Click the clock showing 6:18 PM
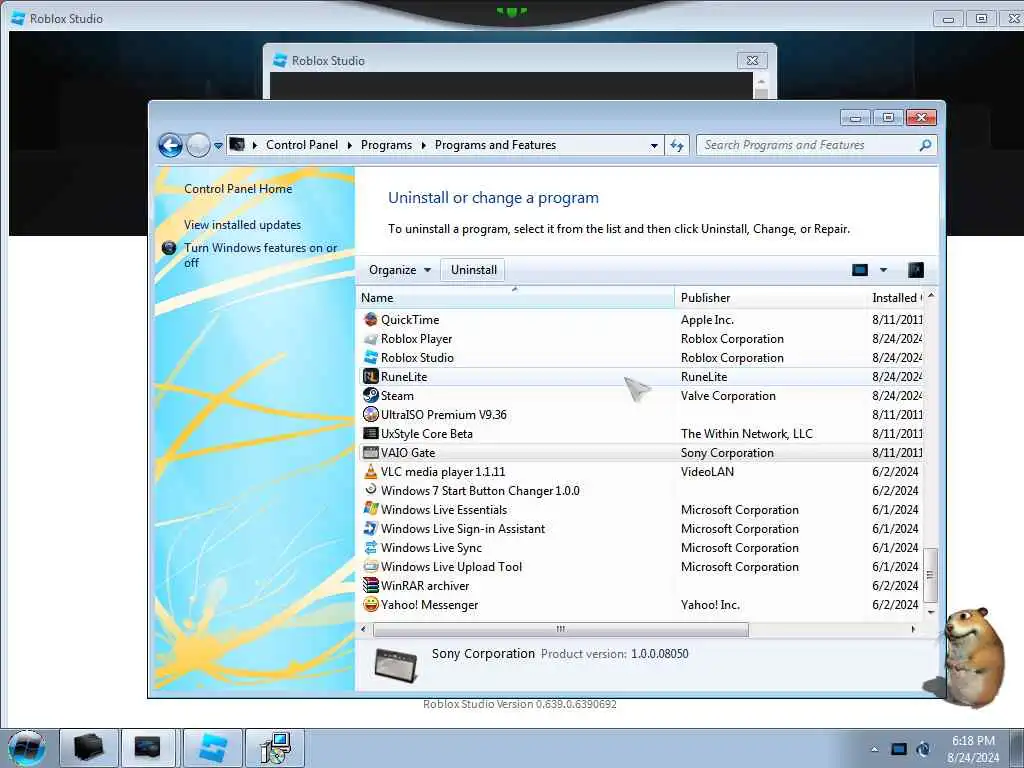Screen dimensions: 1024x768 click(973, 741)
